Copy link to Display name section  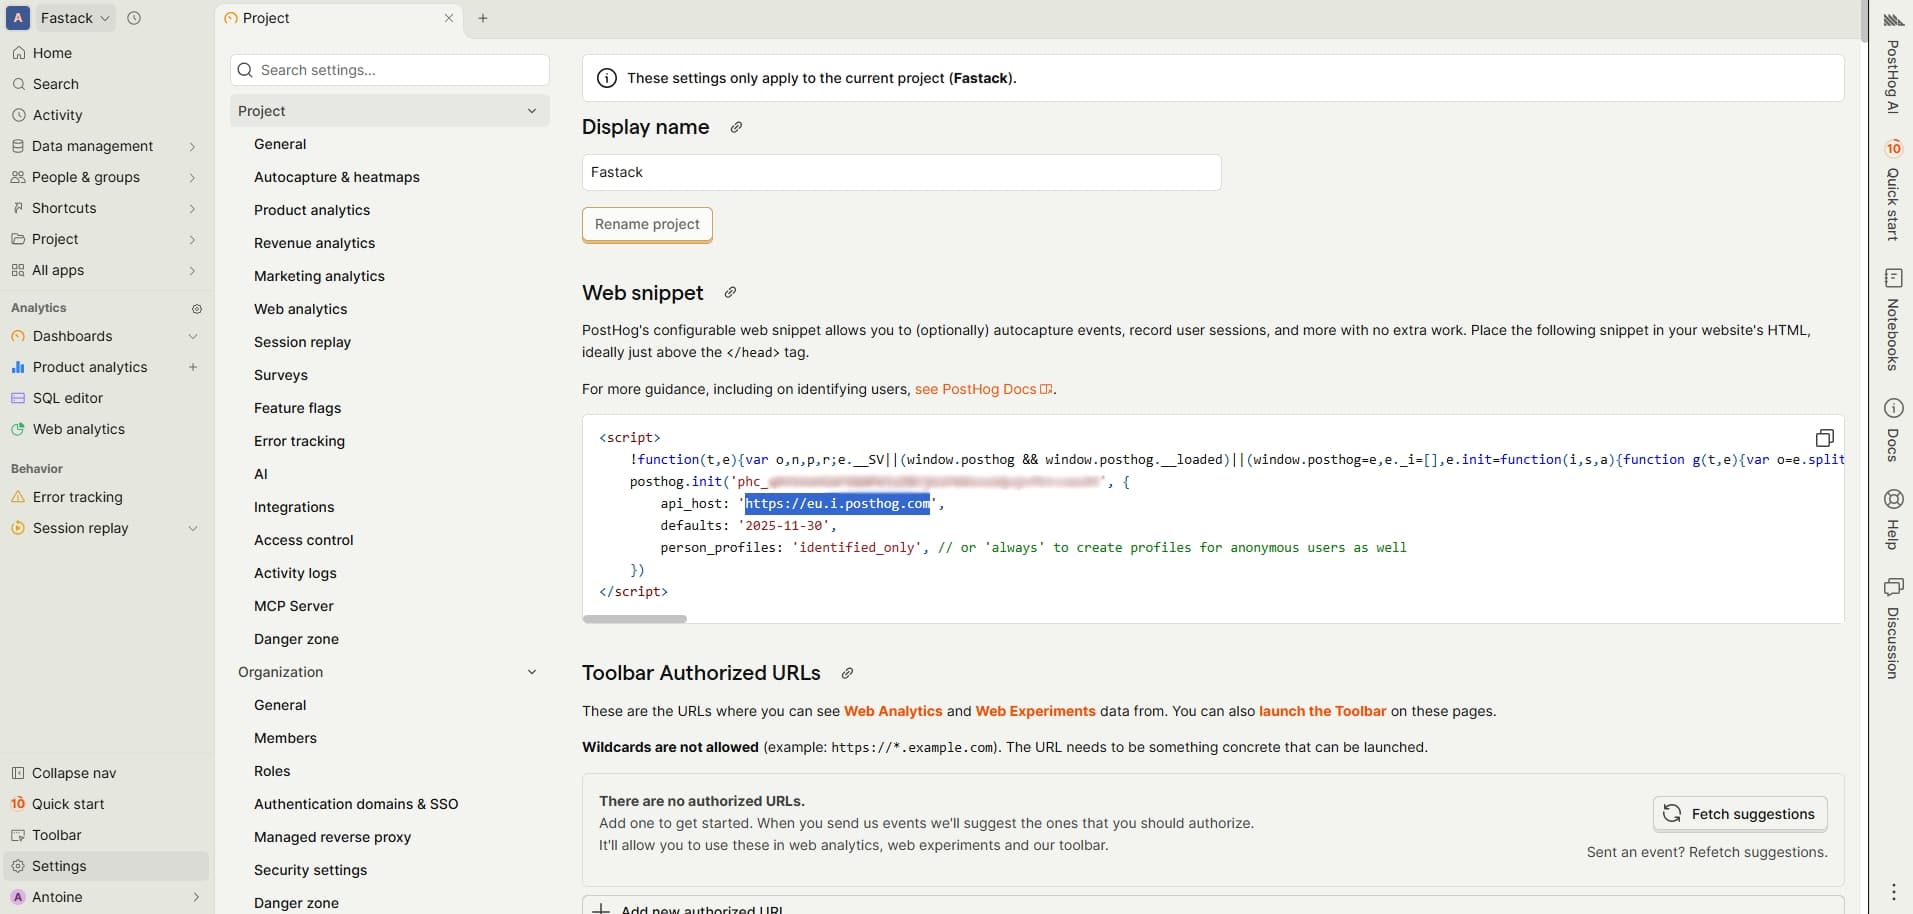(736, 127)
